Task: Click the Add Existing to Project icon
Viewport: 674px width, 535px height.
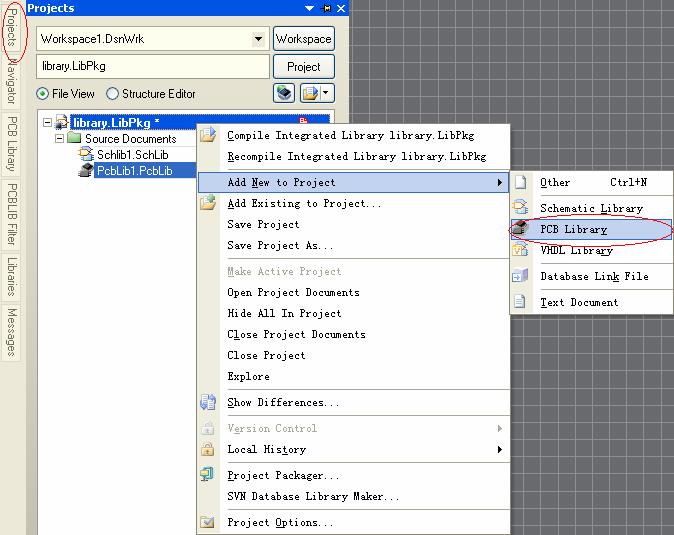Action: click(208, 202)
